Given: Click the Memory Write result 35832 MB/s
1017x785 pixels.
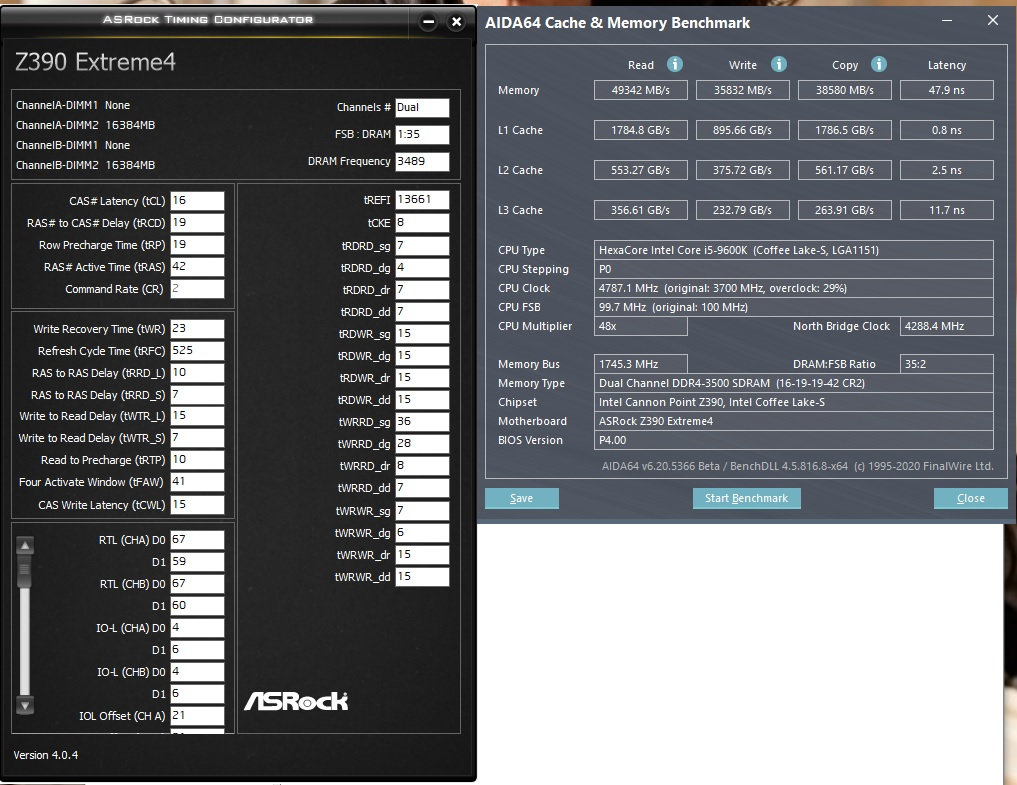Looking at the screenshot, I should click(x=743, y=90).
